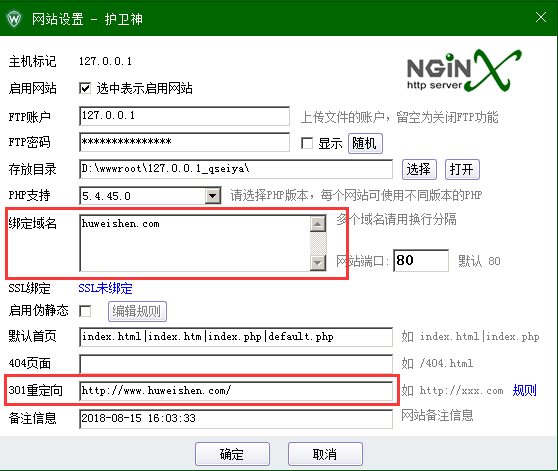Focus the website port field showing 80
Viewport: 558px width, 471px height.
click(x=421, y=261)
